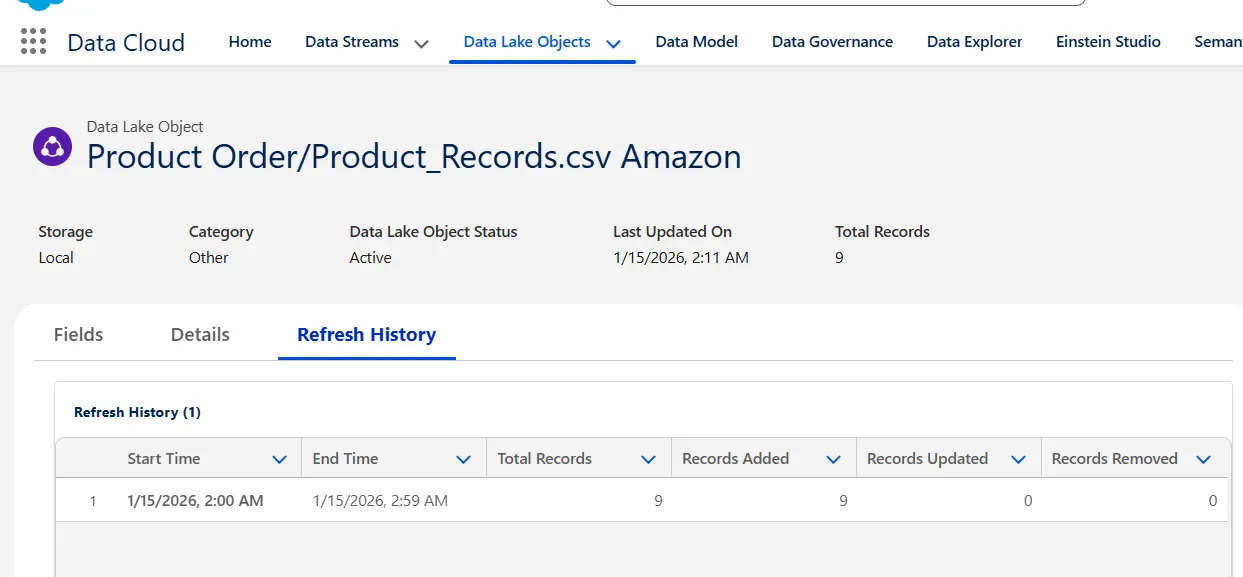Open Records Added column dropdown arrow
This screenshot has width=1243, height=577.
click(833, 459)
